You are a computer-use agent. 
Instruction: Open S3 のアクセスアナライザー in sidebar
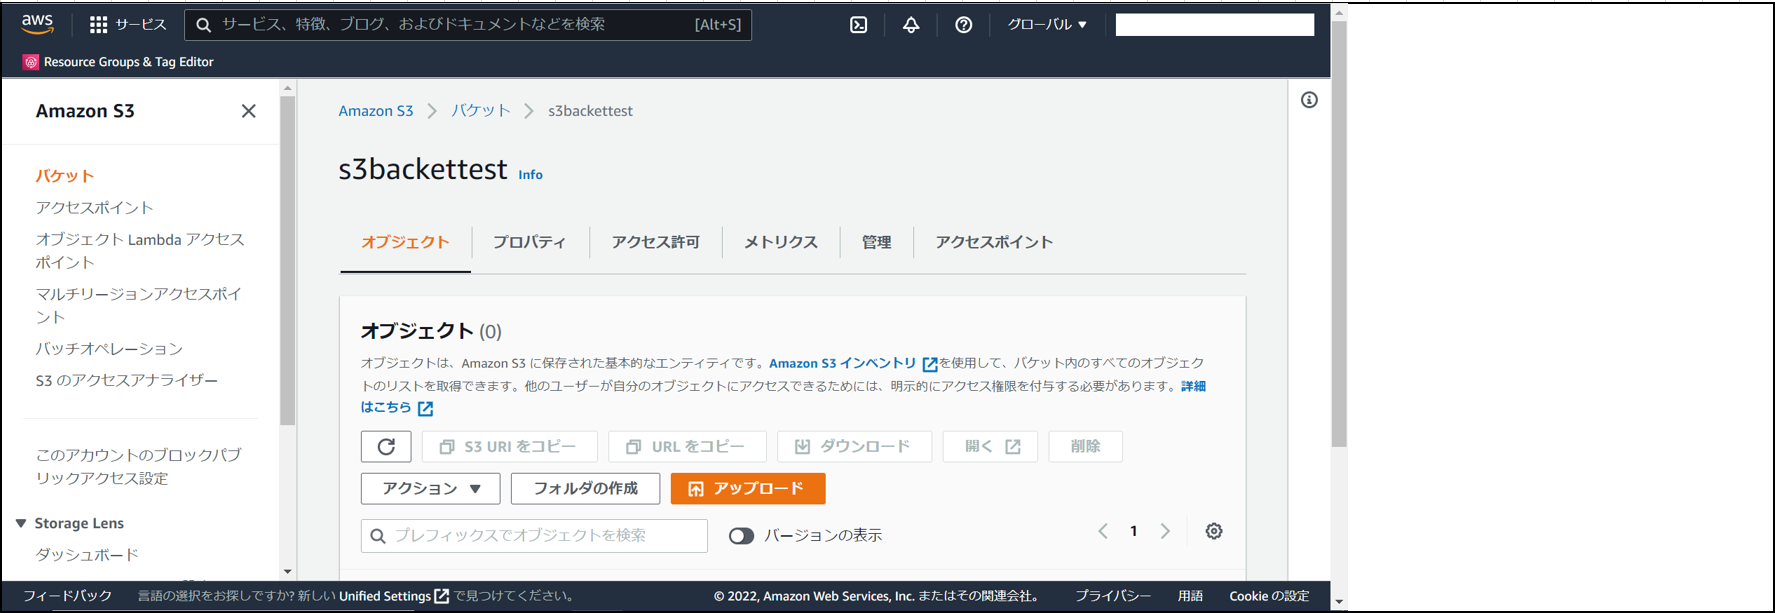click(127, 381)
